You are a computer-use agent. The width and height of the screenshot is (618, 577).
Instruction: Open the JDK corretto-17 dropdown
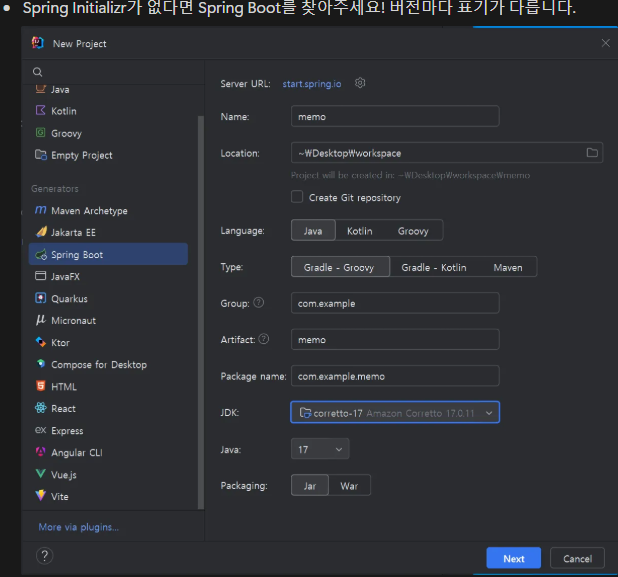tap(395, 413)
